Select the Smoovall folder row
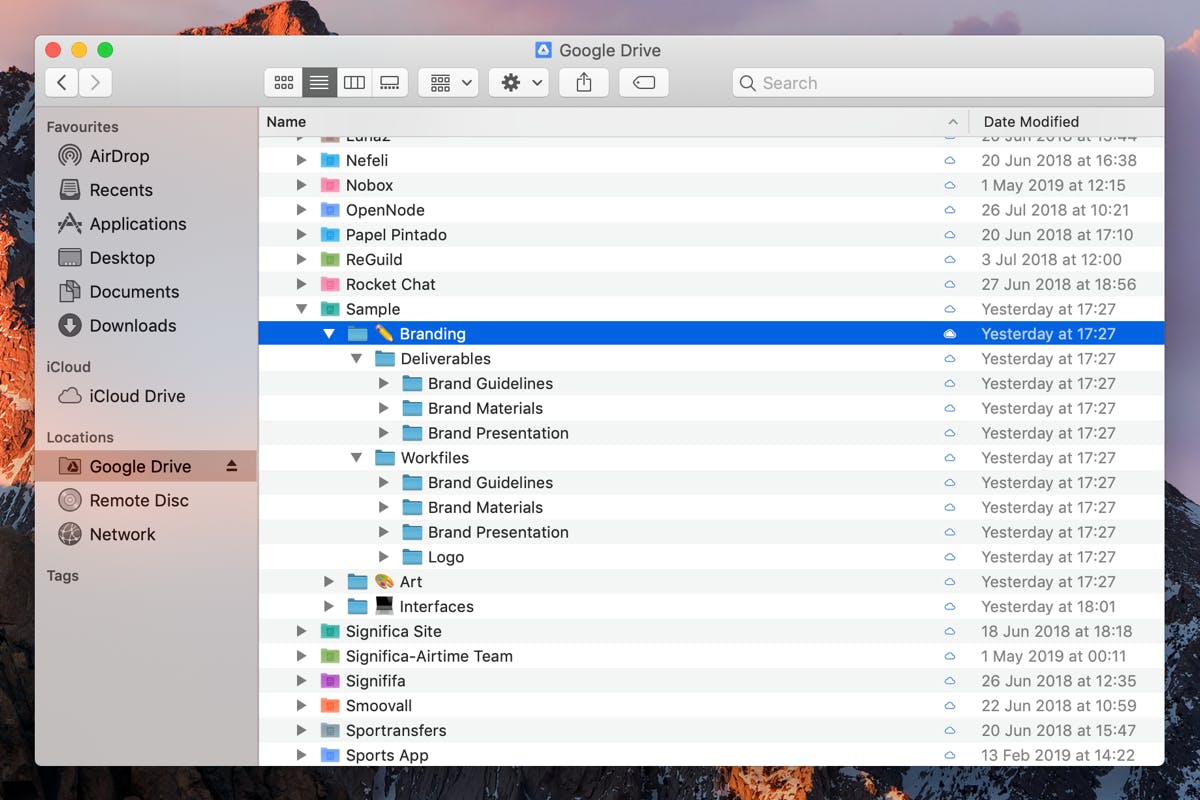The height and width of the screenshot is (800, 1200). tap(711, 706)
